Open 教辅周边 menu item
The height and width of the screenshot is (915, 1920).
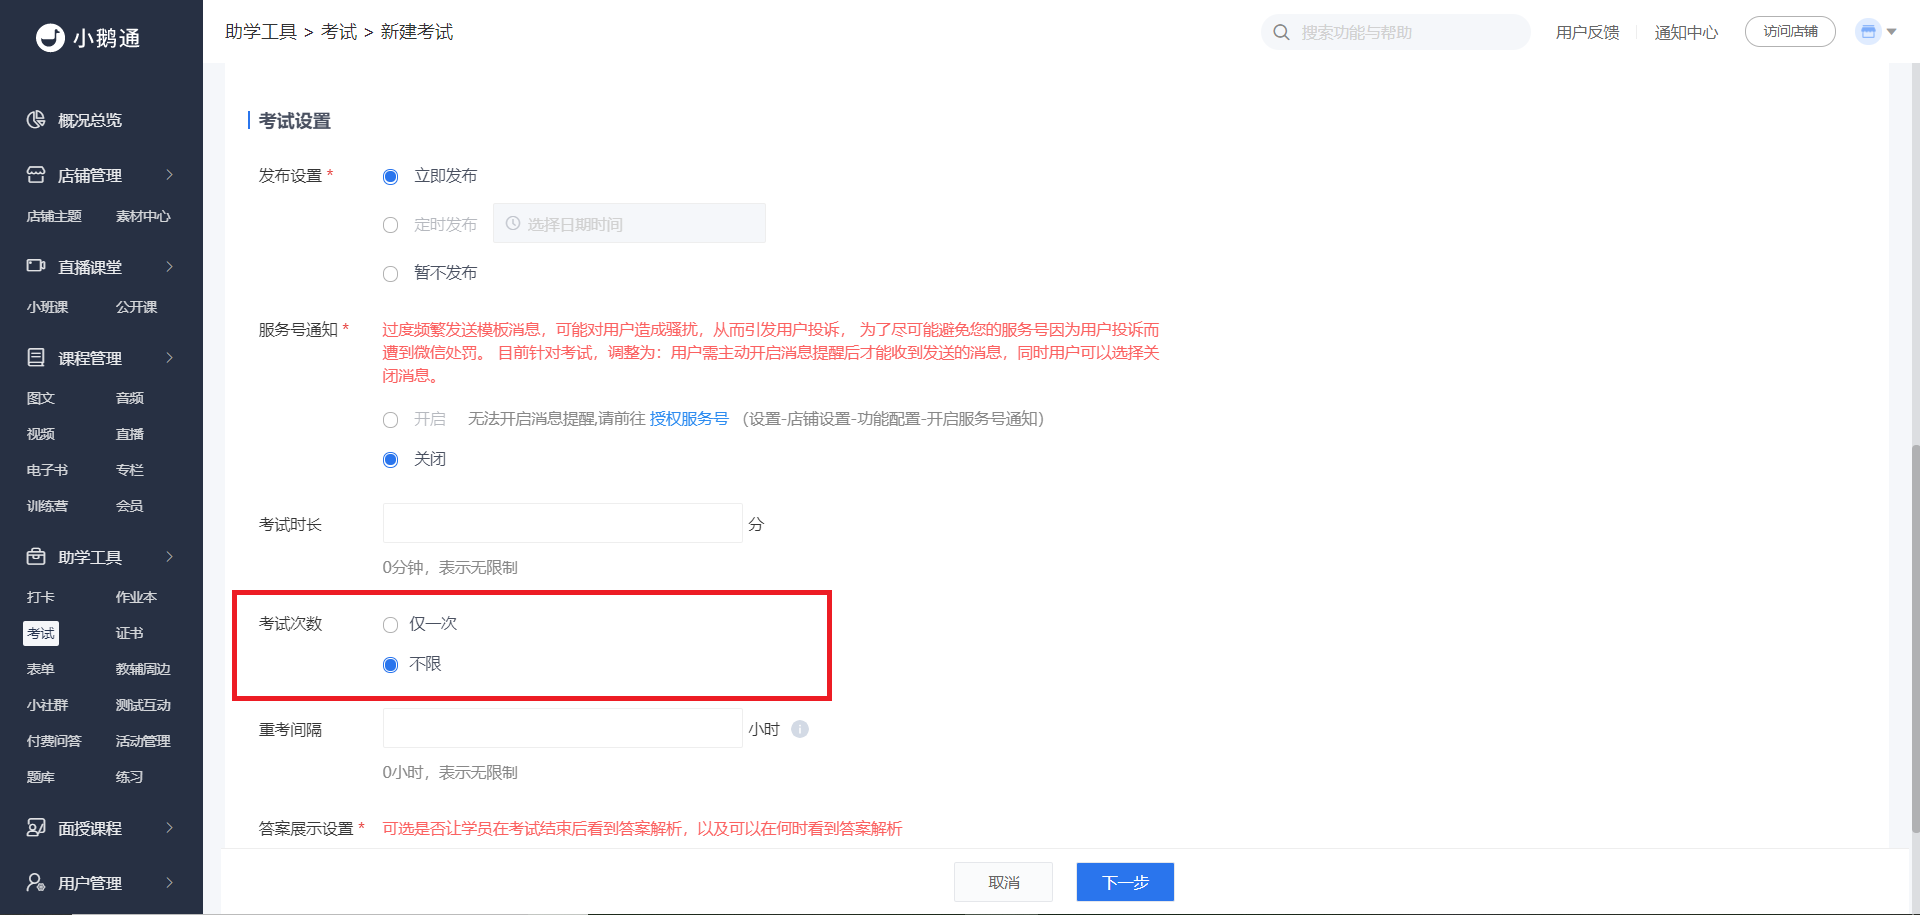tap(143, 669)
